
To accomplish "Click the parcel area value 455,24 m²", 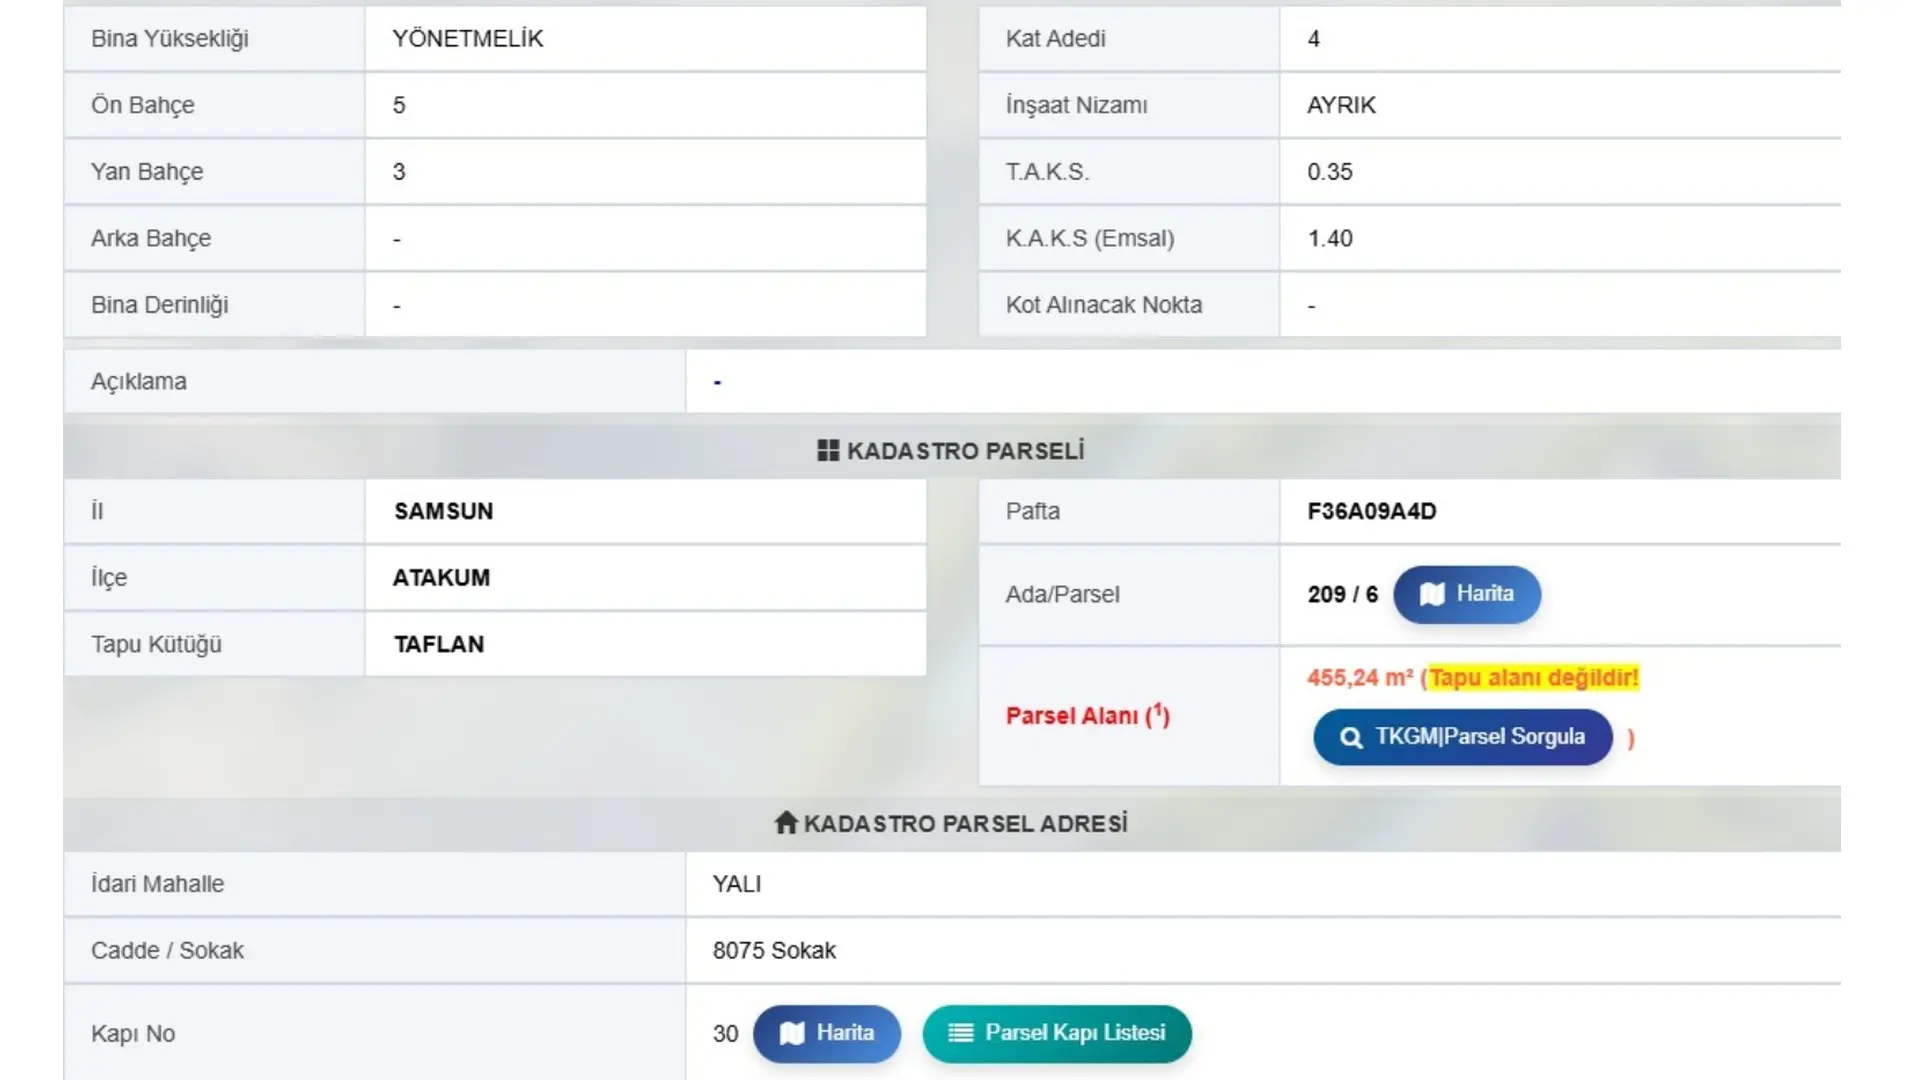I will (1360, 678).
